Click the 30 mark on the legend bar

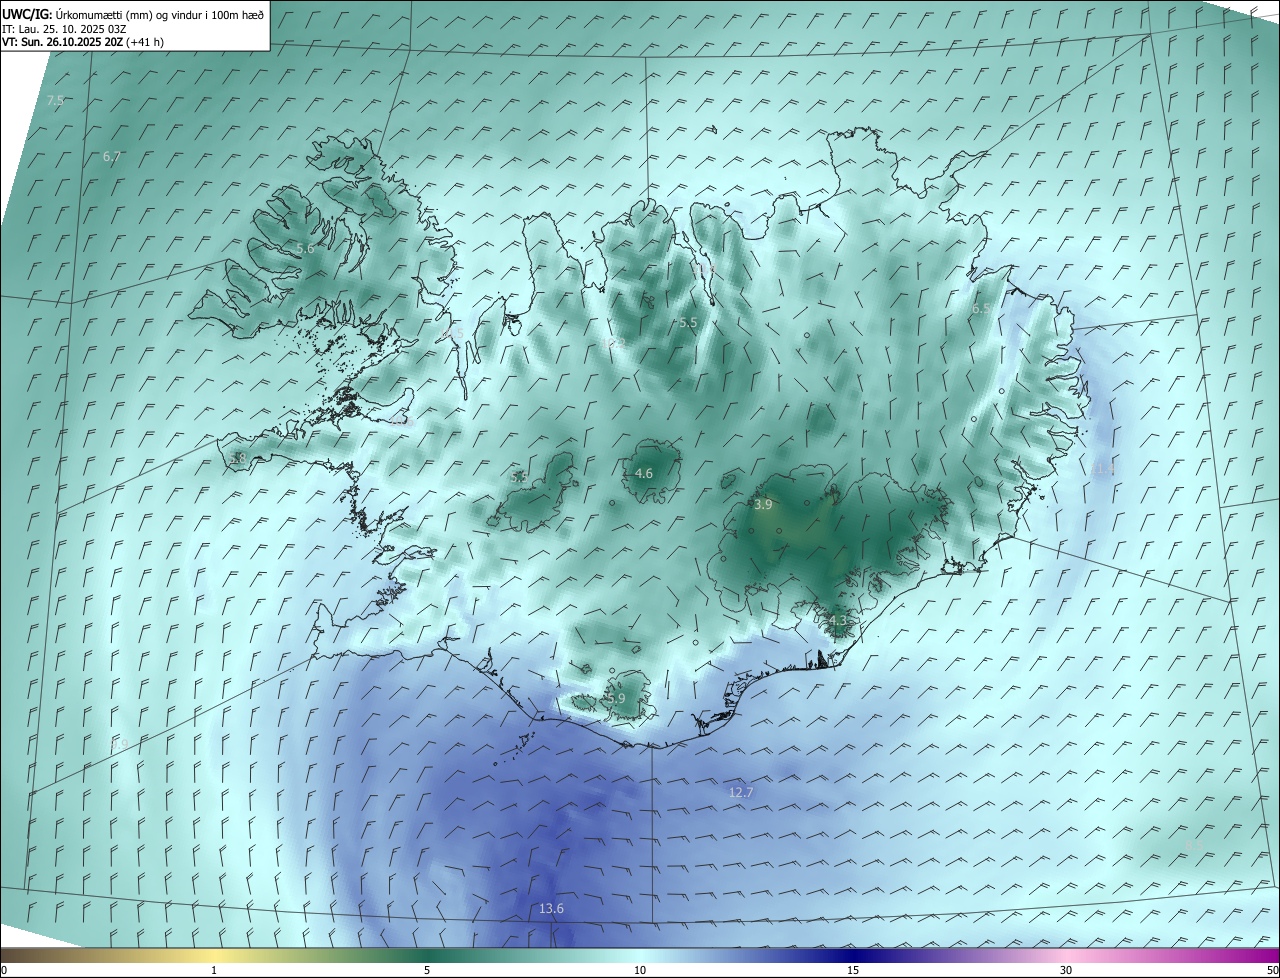1066,970
